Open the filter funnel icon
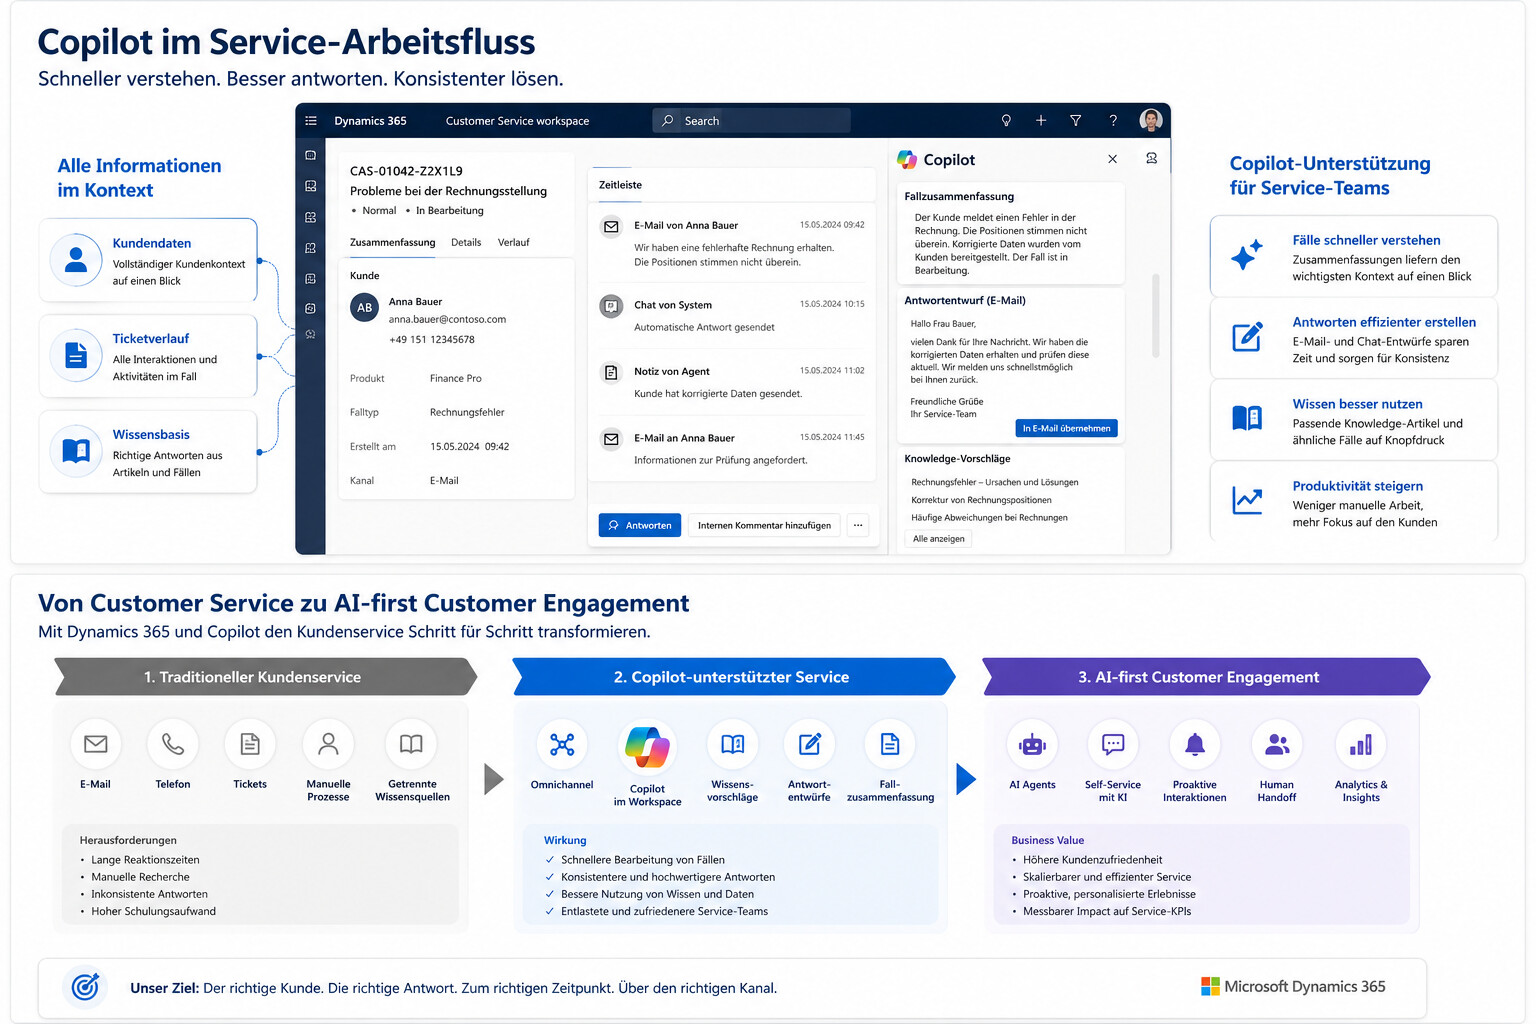 pyautogui.click(x=1076, y=121)
